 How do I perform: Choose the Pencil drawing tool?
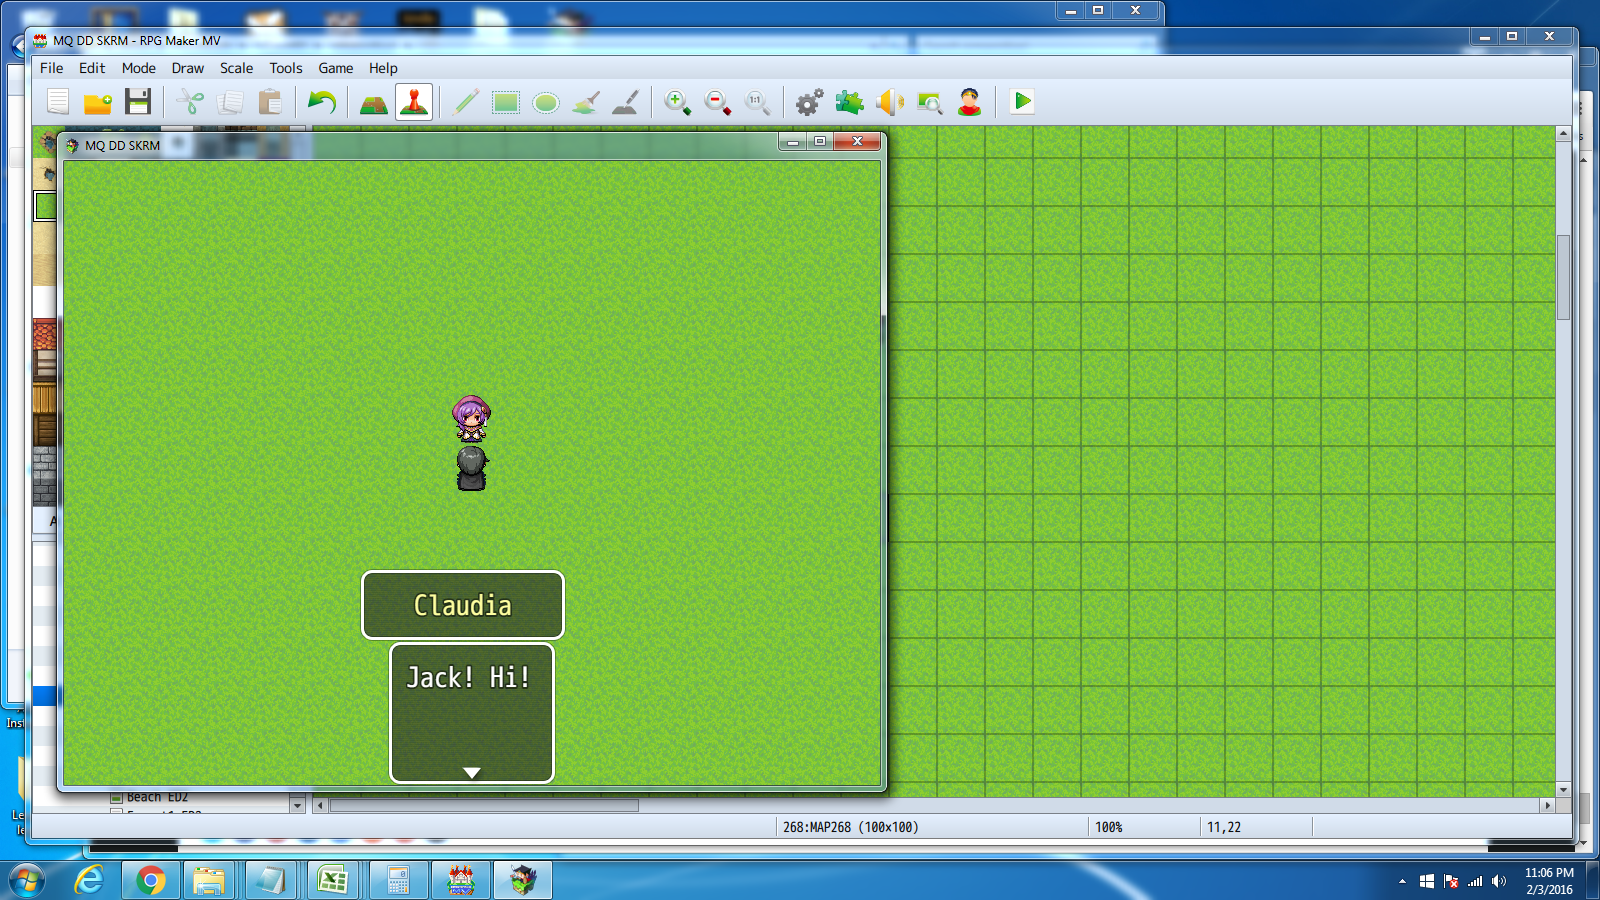pyautogui.click(x=466, y=102)
